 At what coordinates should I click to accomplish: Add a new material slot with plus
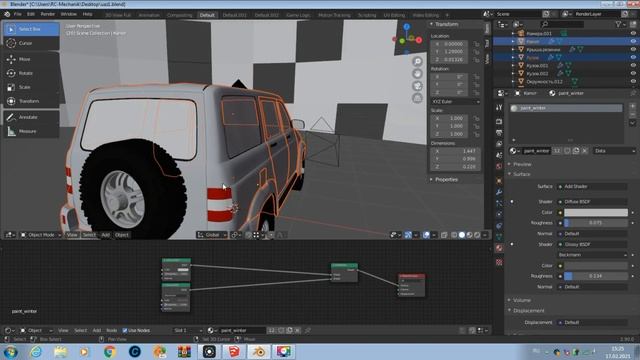point(632,106)
